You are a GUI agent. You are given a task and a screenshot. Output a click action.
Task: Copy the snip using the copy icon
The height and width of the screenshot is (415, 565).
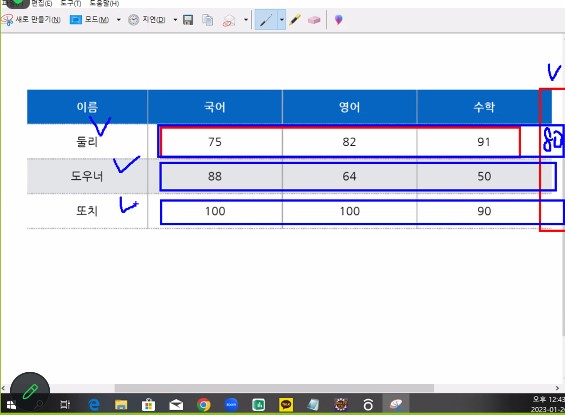click(208, 20)
